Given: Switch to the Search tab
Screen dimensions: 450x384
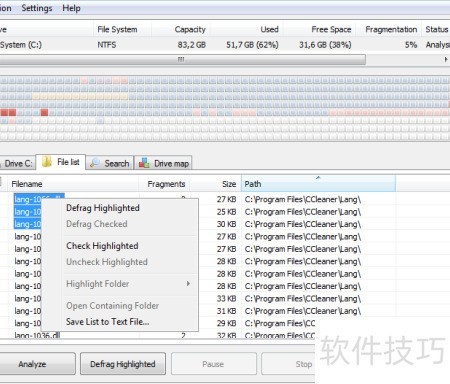Looking at the screenshot, I should click(x=110, y=163).
